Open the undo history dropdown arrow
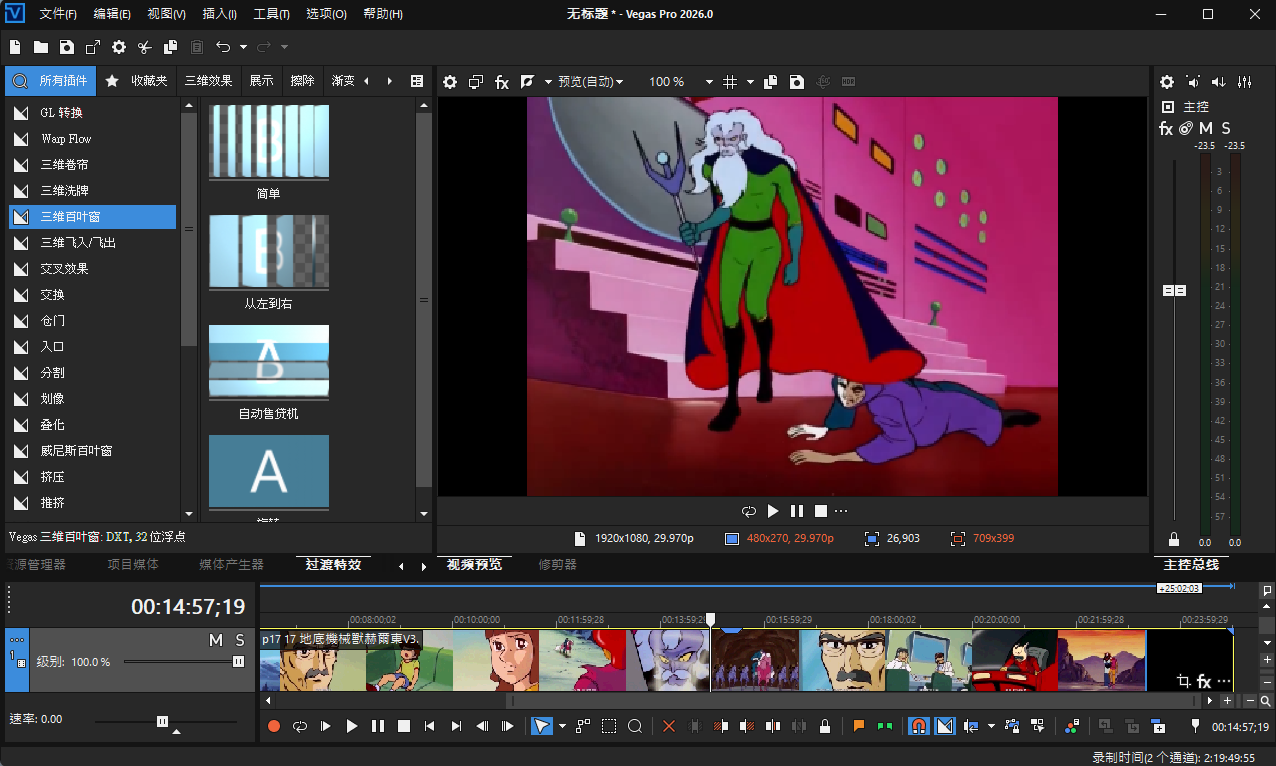 click(243, 47)
